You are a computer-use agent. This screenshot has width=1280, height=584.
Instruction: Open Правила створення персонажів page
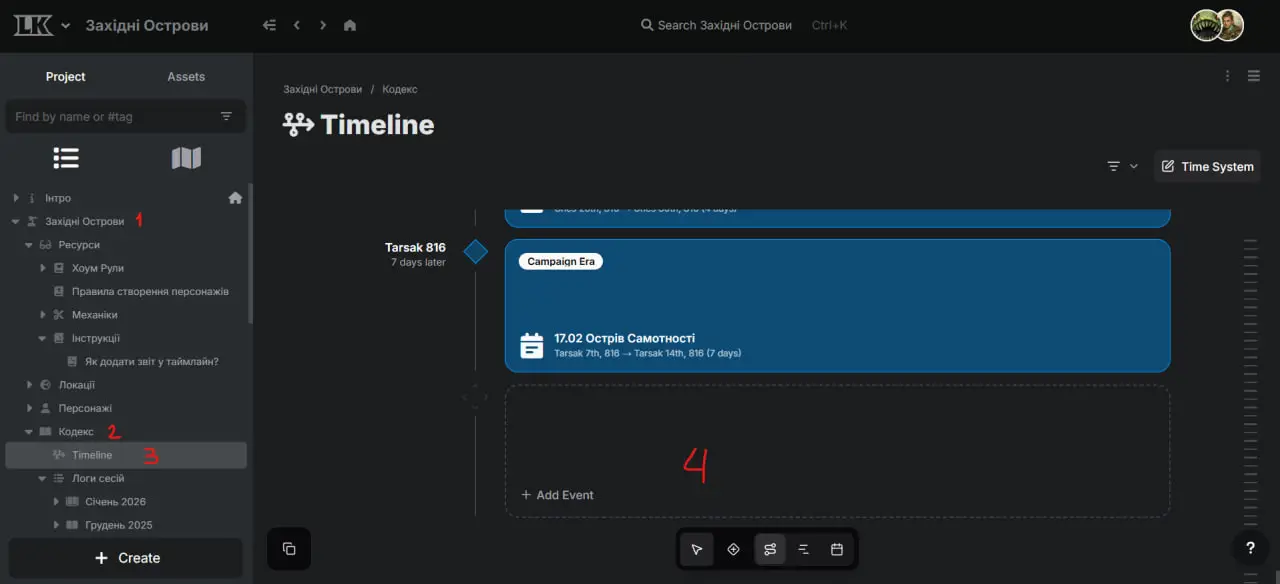(x=150, y=291)
